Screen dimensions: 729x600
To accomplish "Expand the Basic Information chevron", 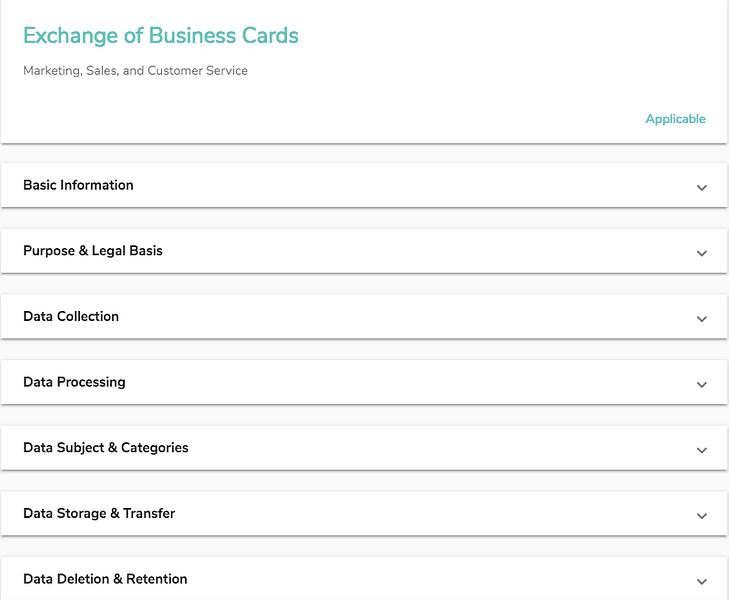I will [702, 188].
